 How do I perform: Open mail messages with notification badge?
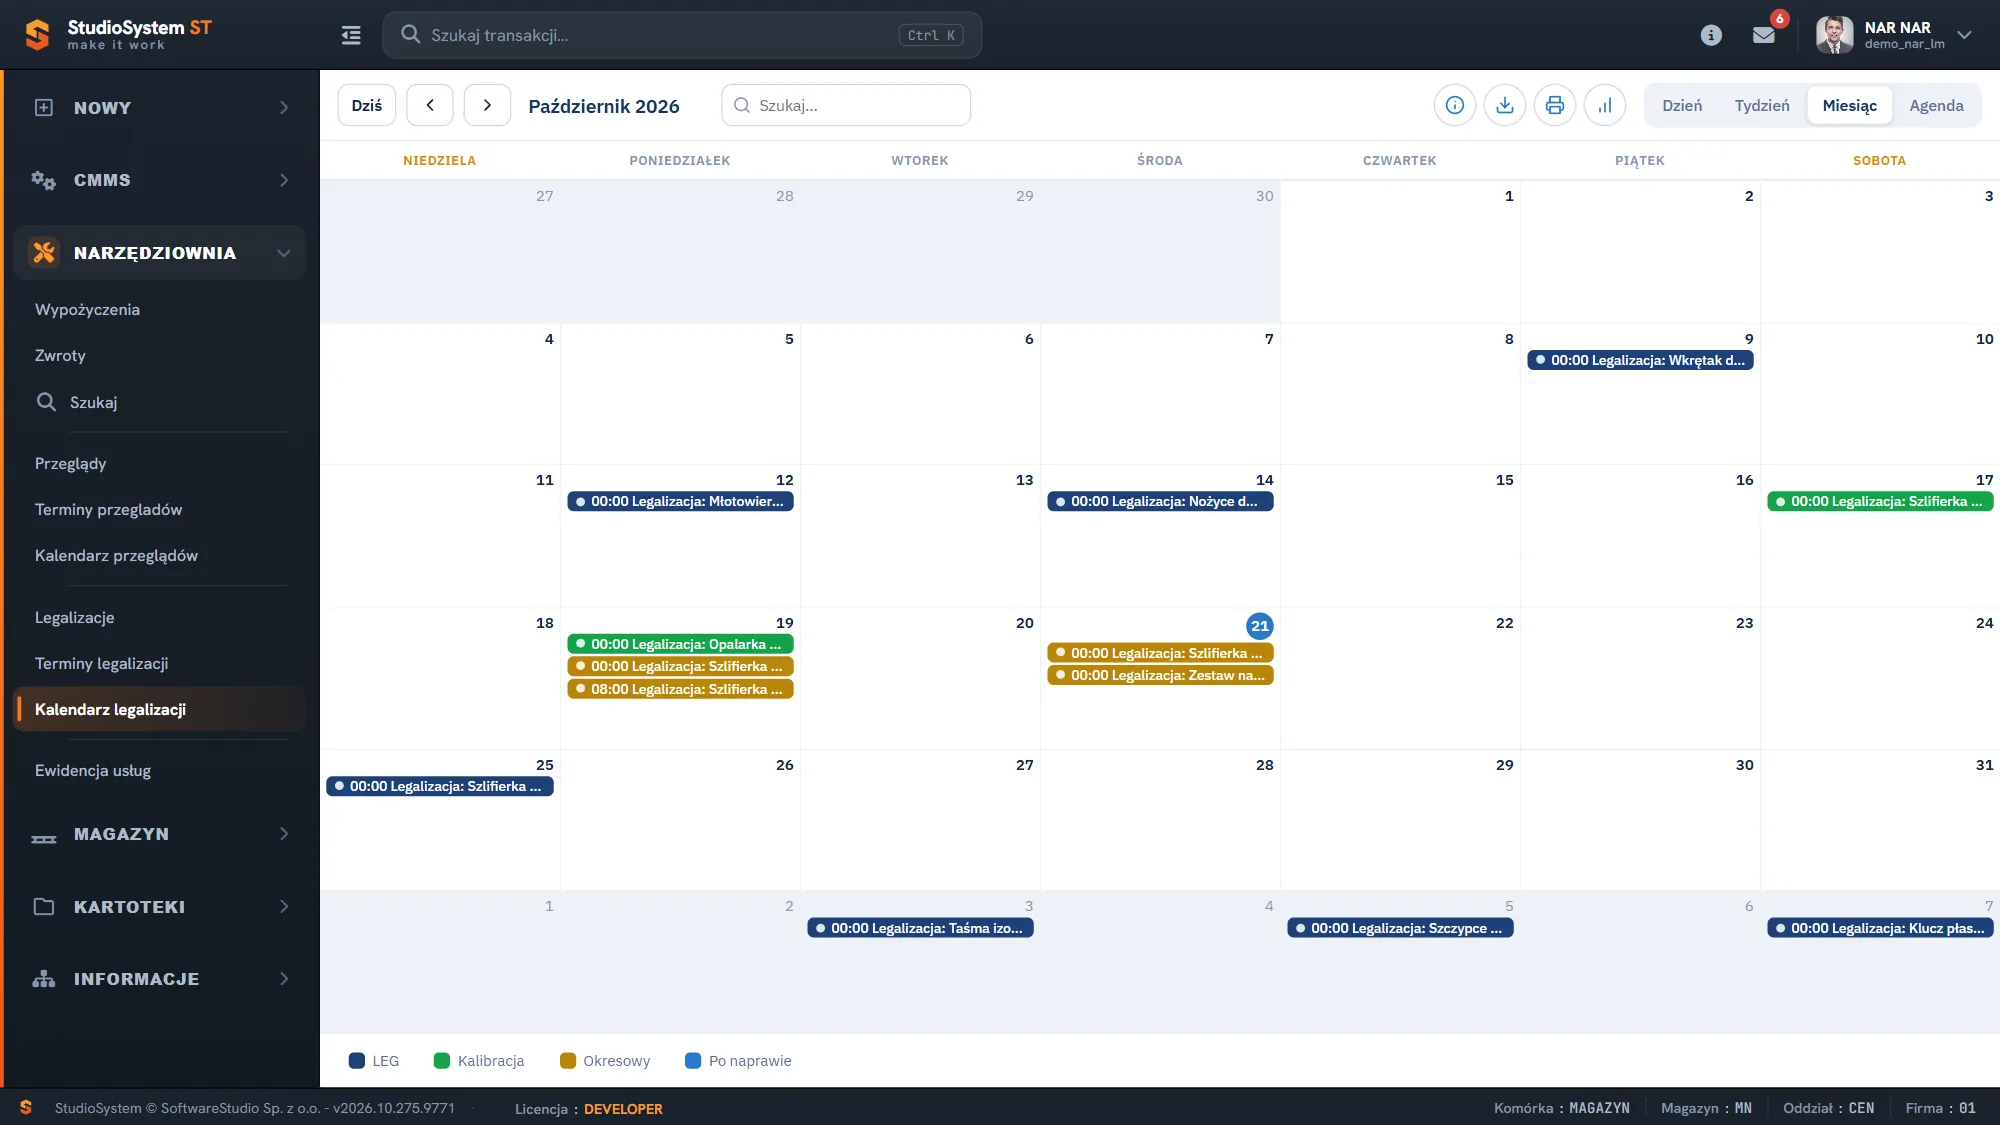tap(1764, 35)
